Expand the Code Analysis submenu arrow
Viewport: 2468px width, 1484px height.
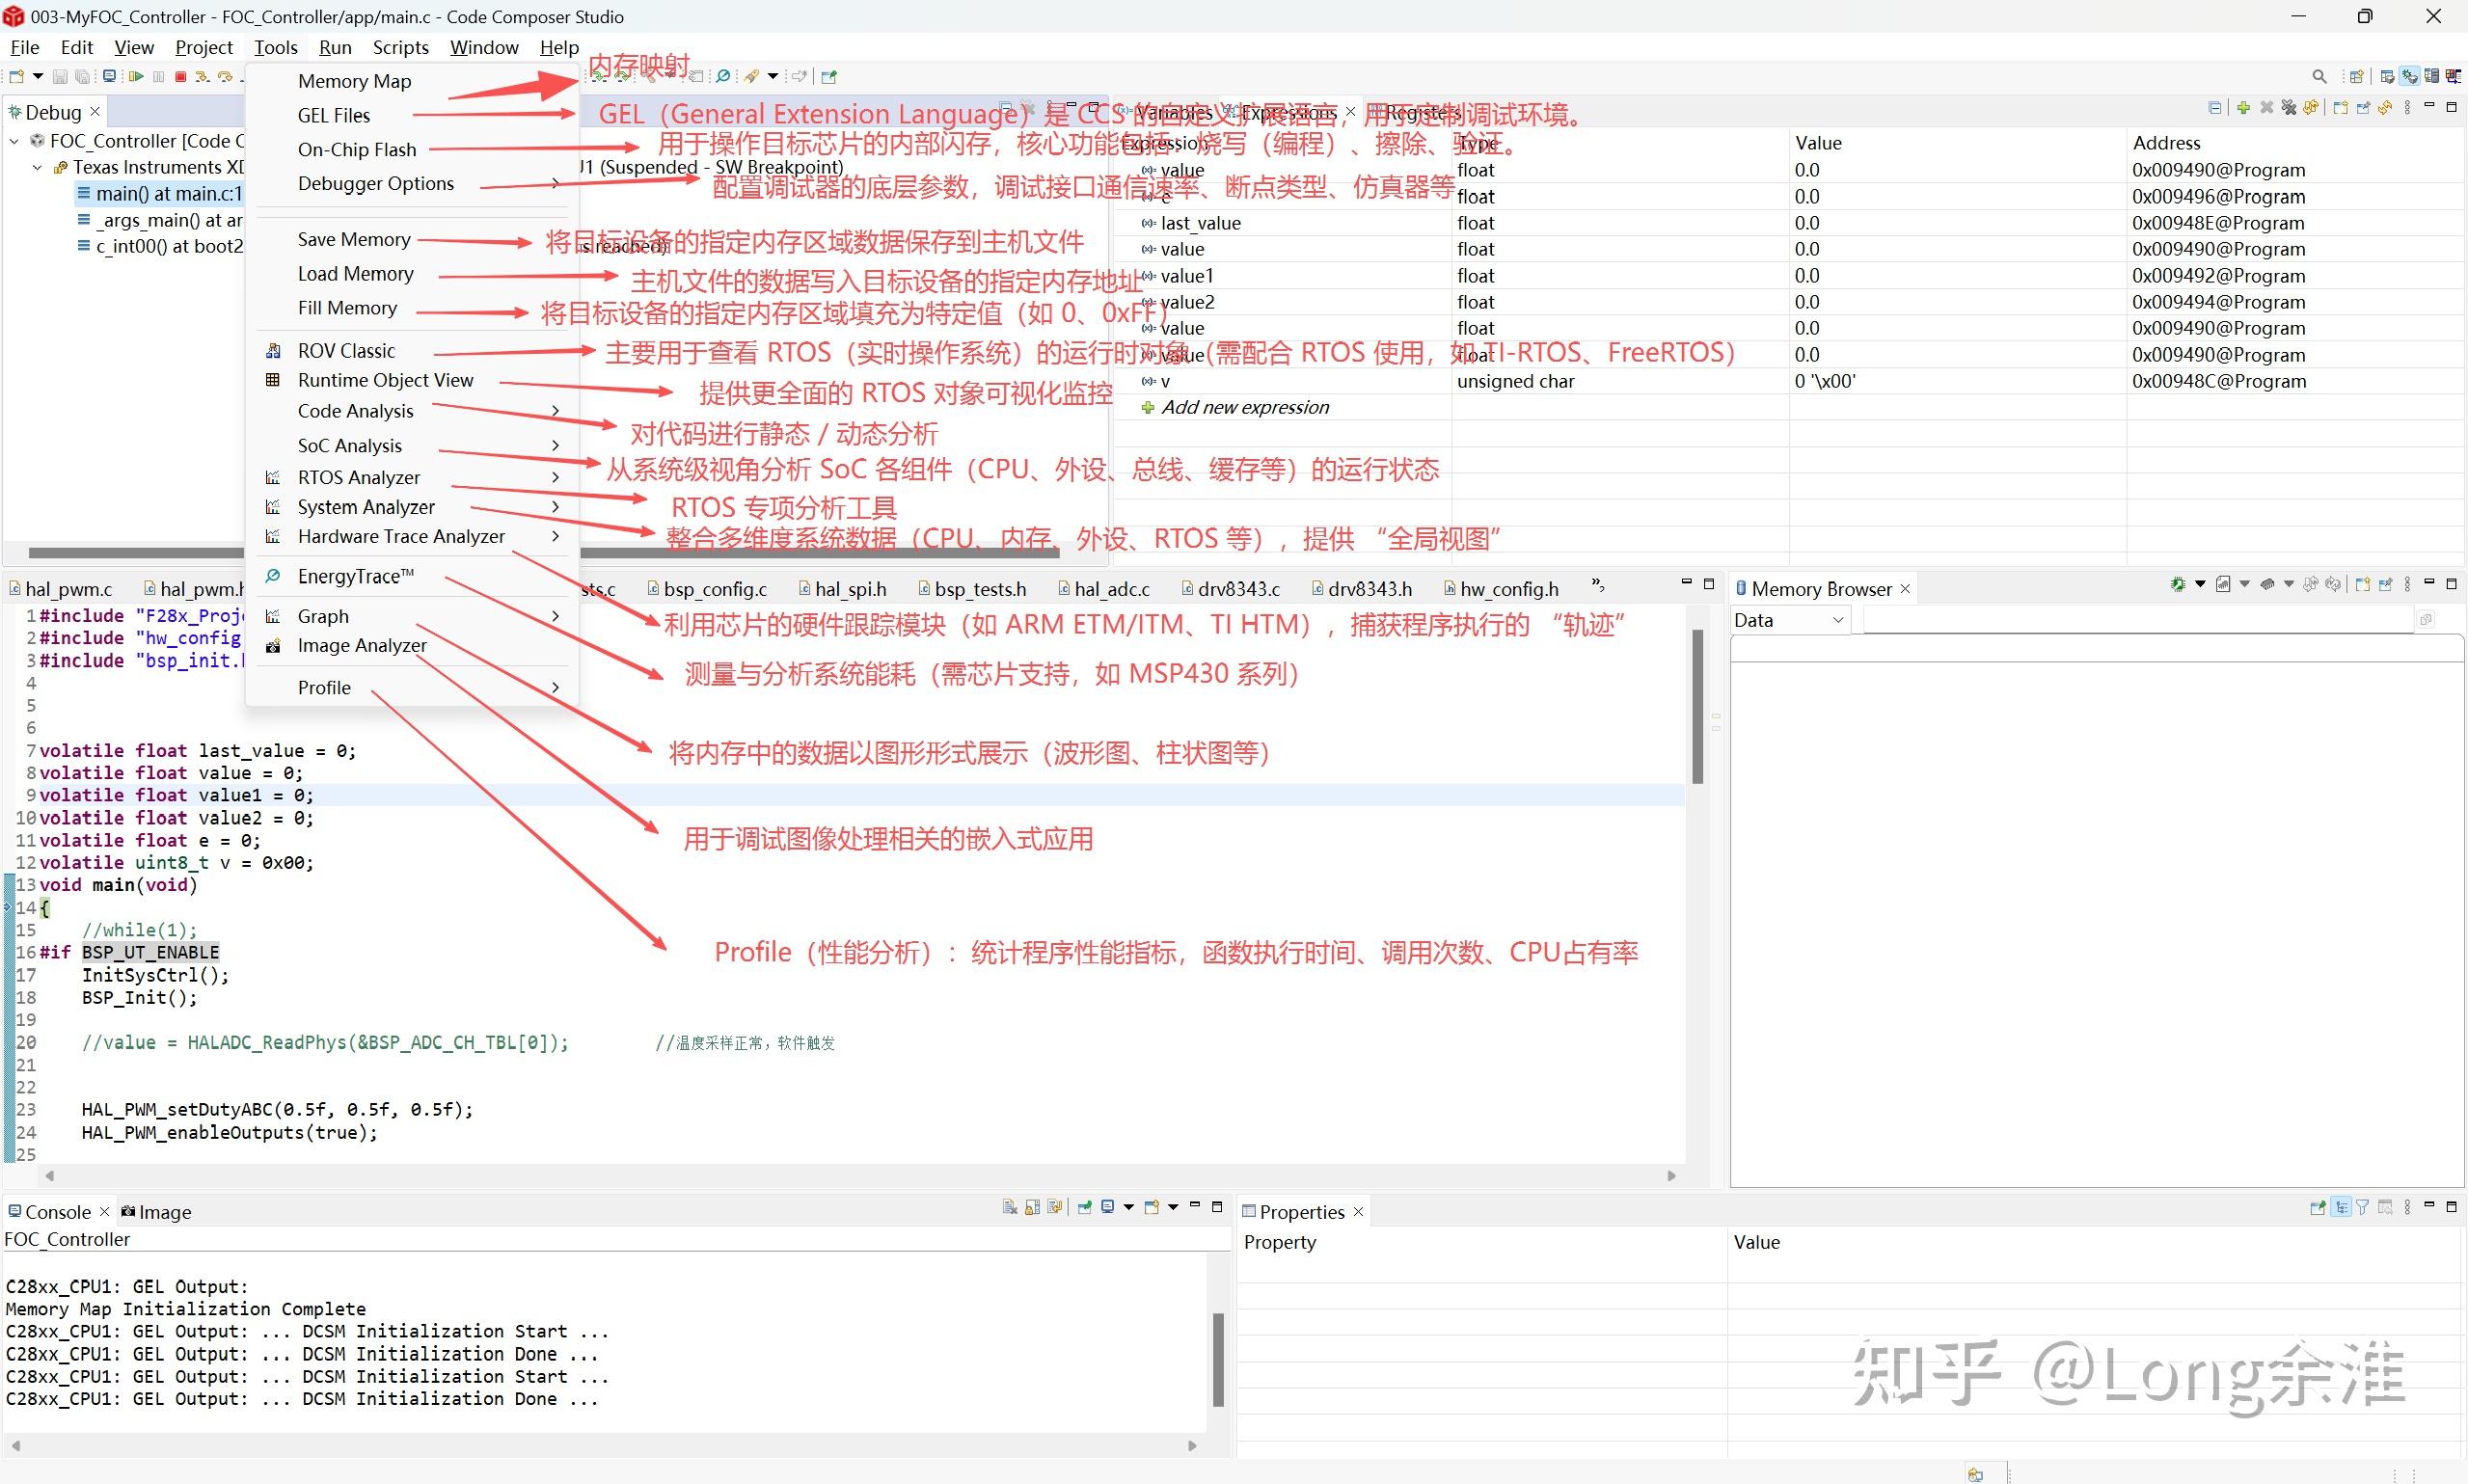click(556, 411)
